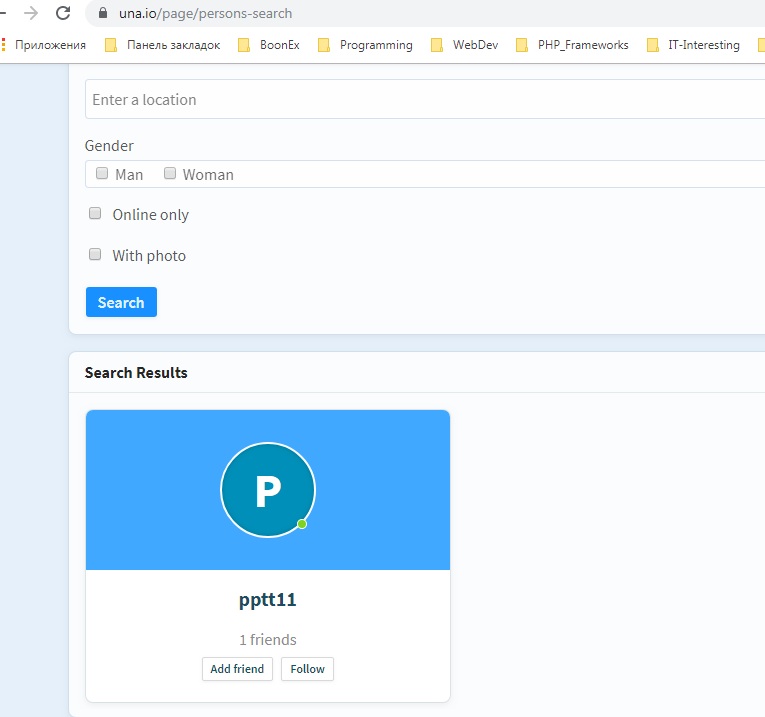Open the Приложения apps shortcut

pyautogui.click(x=45, y=45)
